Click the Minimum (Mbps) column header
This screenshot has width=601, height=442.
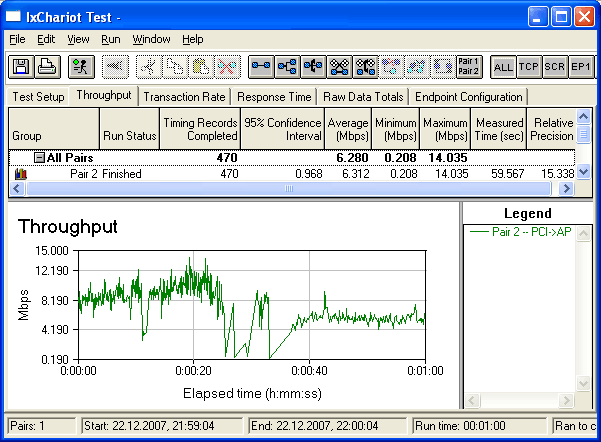coord(396,129)
